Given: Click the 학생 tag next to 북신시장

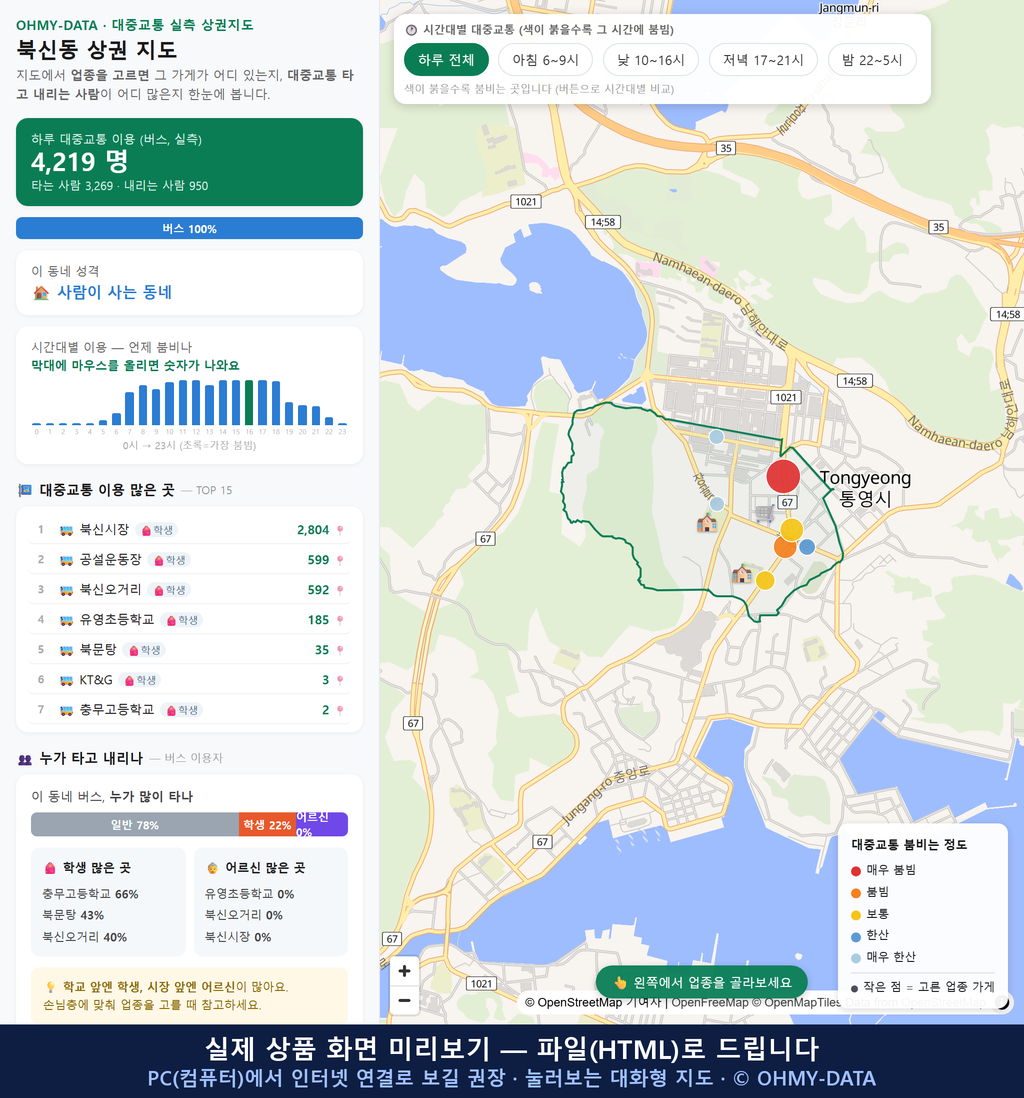Looking at the screenshot, I should [157, 530].
